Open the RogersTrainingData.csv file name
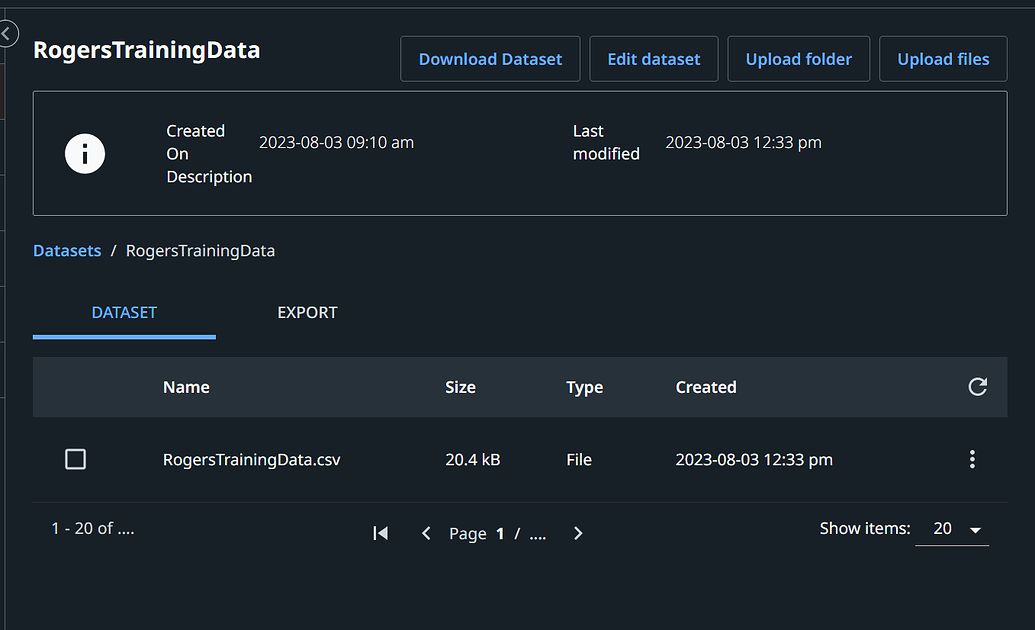The image size is (1035, 630). click(252, 460)
